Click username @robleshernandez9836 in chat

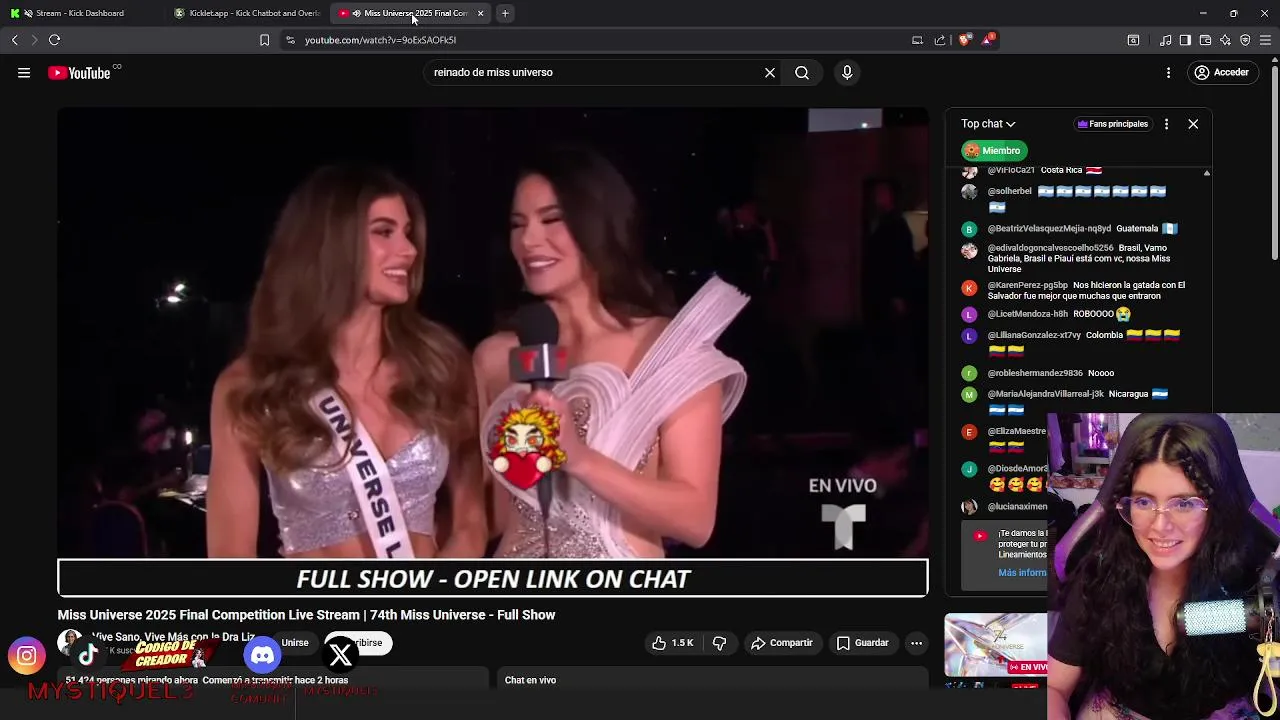pos(1035,373)
